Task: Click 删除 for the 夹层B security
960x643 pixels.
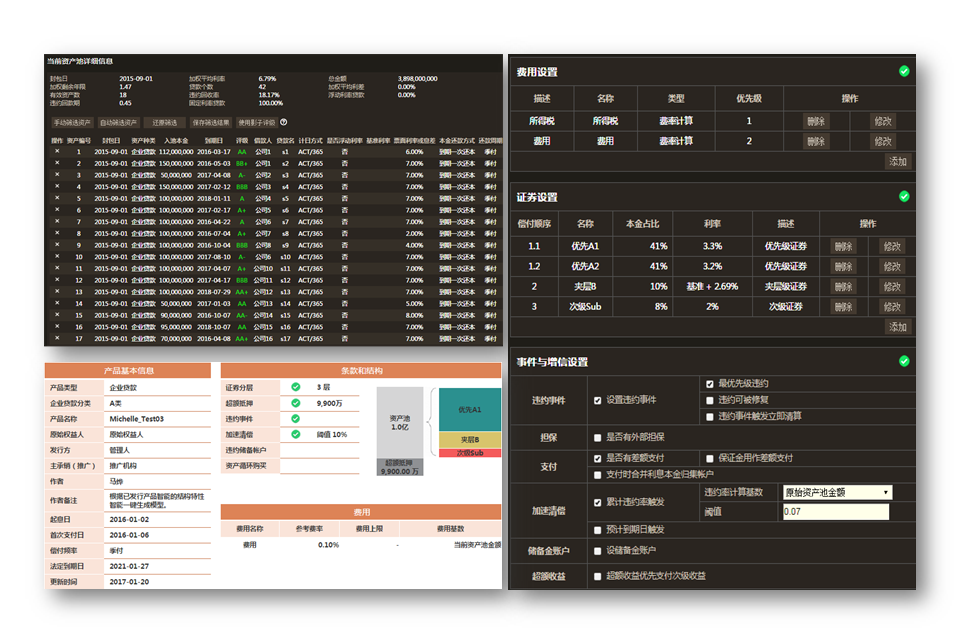Action: pos(843,287)
